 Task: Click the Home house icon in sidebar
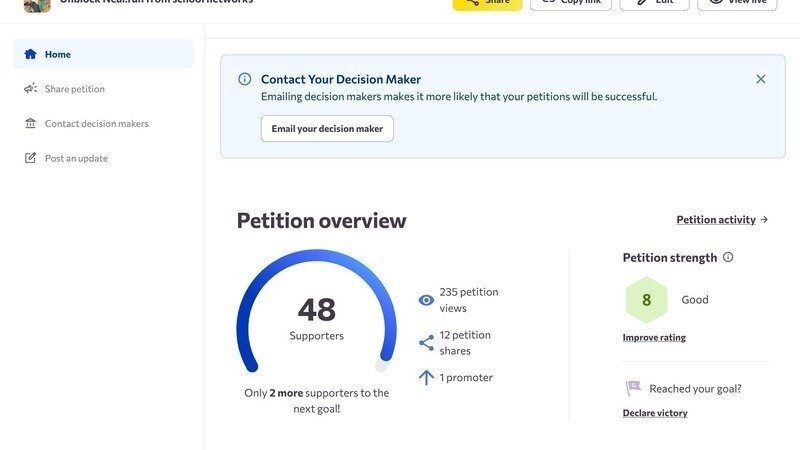pos(30,54)
